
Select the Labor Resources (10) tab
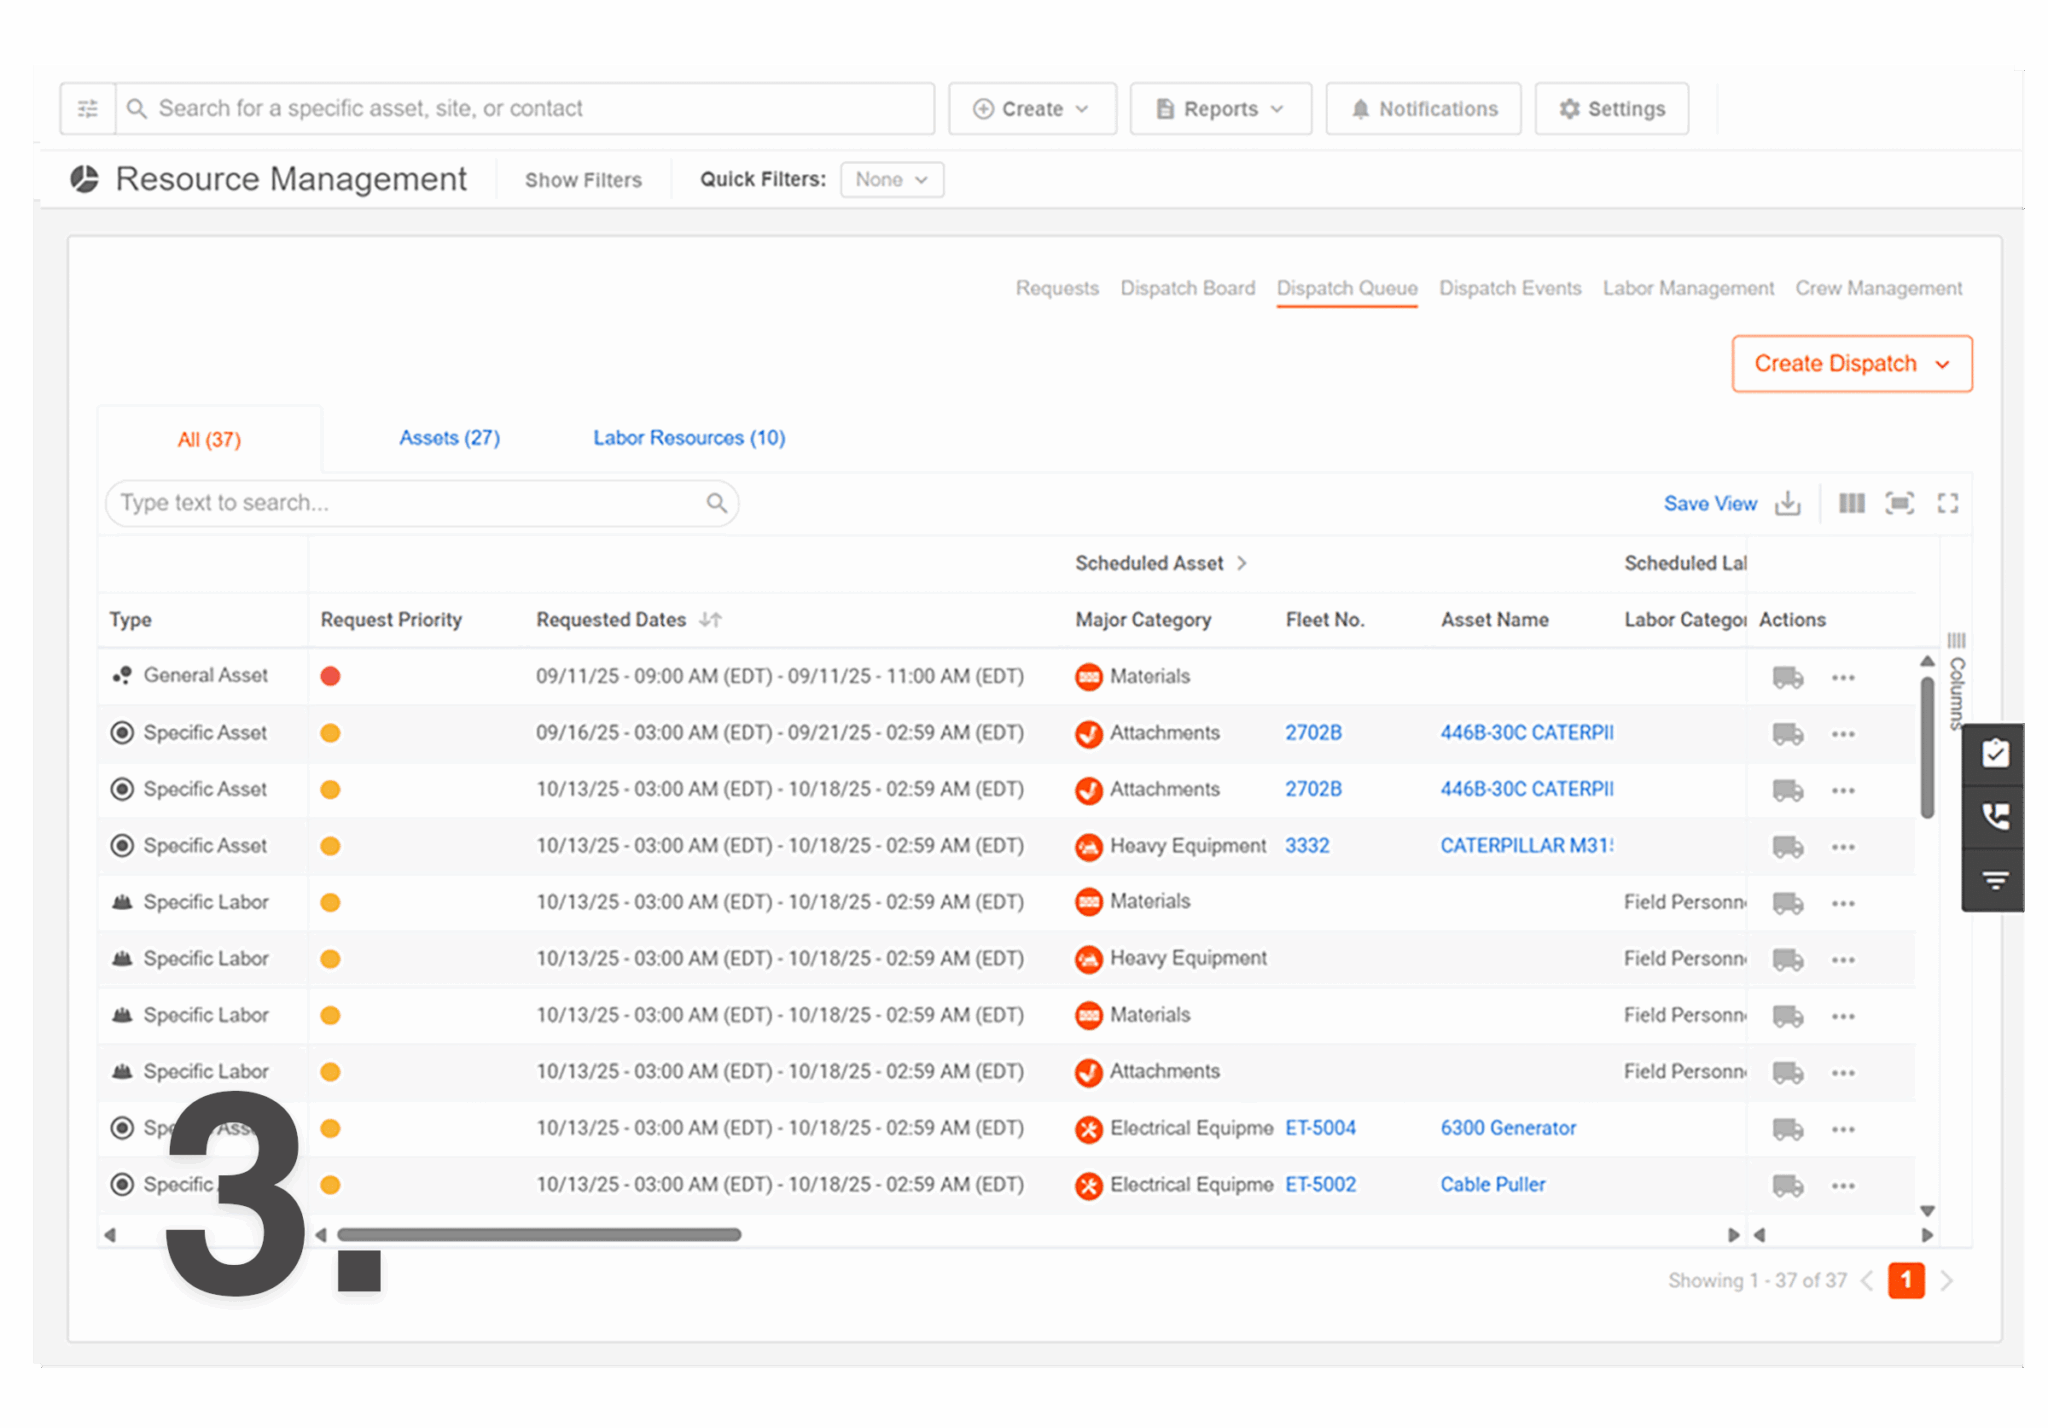tap(689, 438)
